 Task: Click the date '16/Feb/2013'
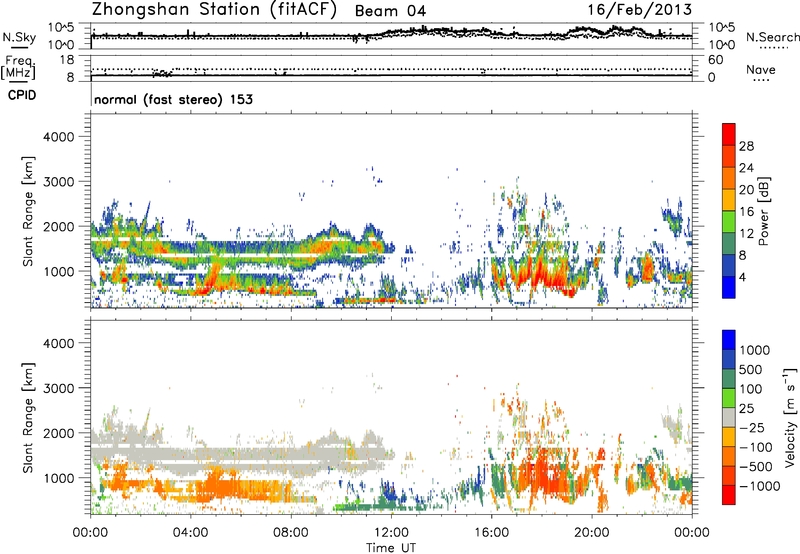coord(639,10)
